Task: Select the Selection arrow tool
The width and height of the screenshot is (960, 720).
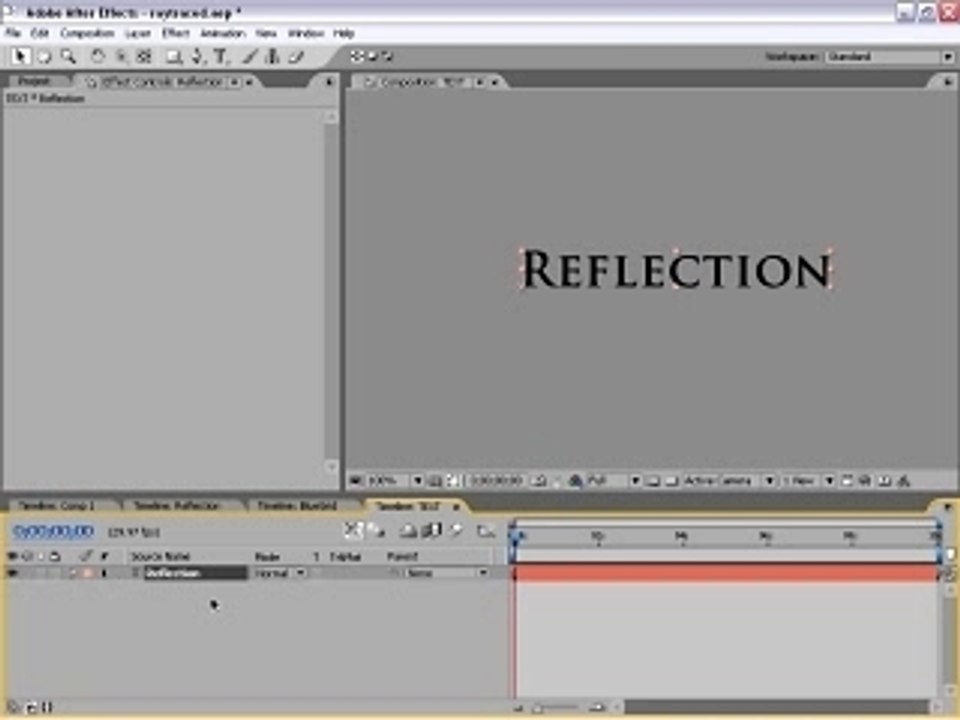Action: pos(20,57)
